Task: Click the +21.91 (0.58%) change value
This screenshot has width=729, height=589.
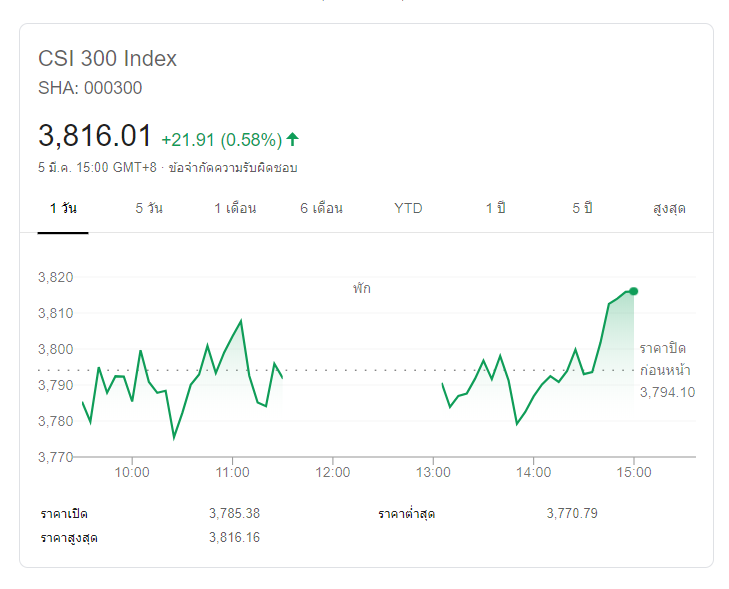Action: pyautogui.click(x=221, y=139)
